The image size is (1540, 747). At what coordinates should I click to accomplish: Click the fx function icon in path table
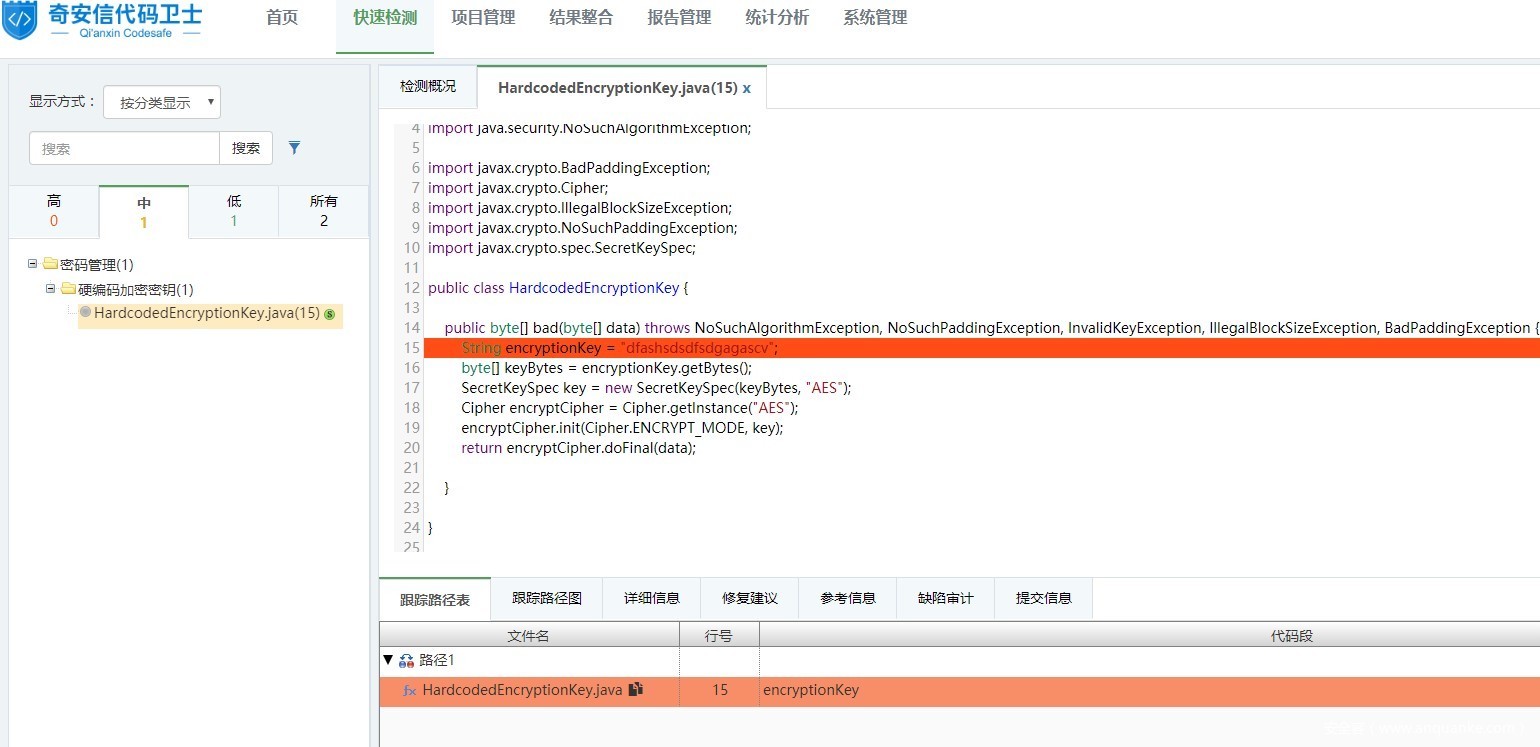click(x=409, y=691)
